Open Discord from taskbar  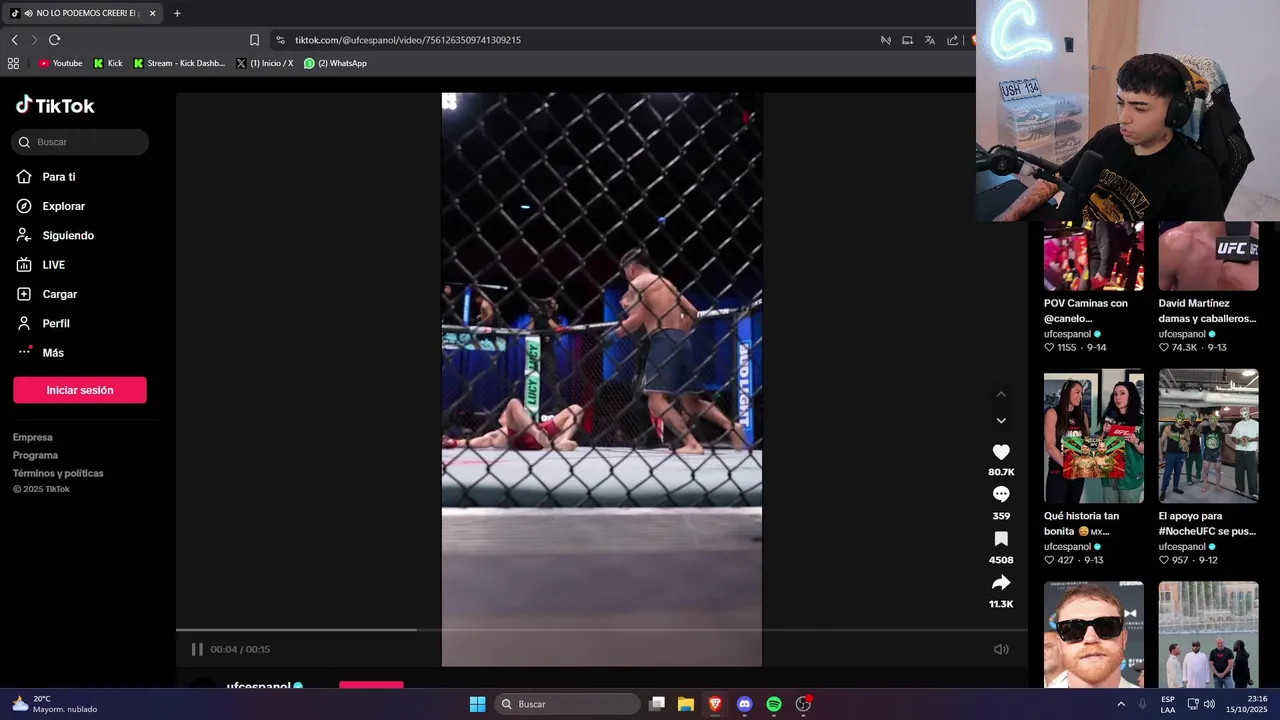coord(744,704)
